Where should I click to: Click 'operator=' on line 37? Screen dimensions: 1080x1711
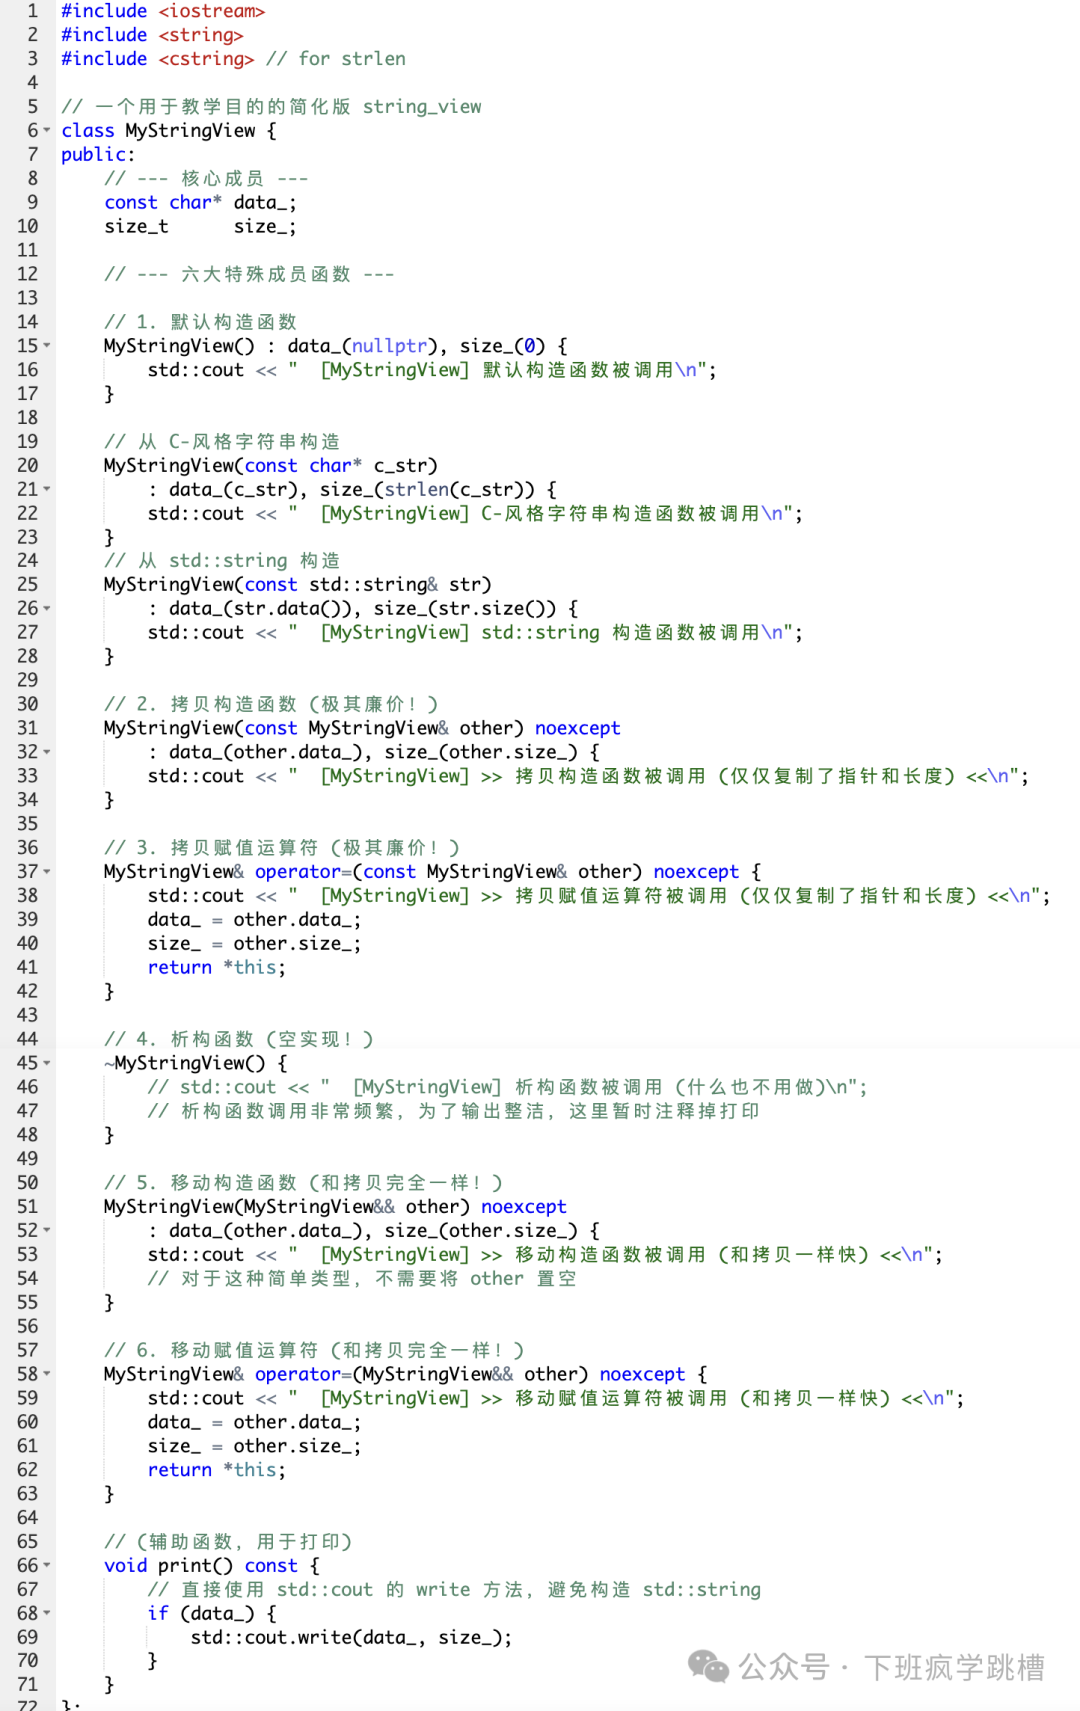click(x=303, y=872)
